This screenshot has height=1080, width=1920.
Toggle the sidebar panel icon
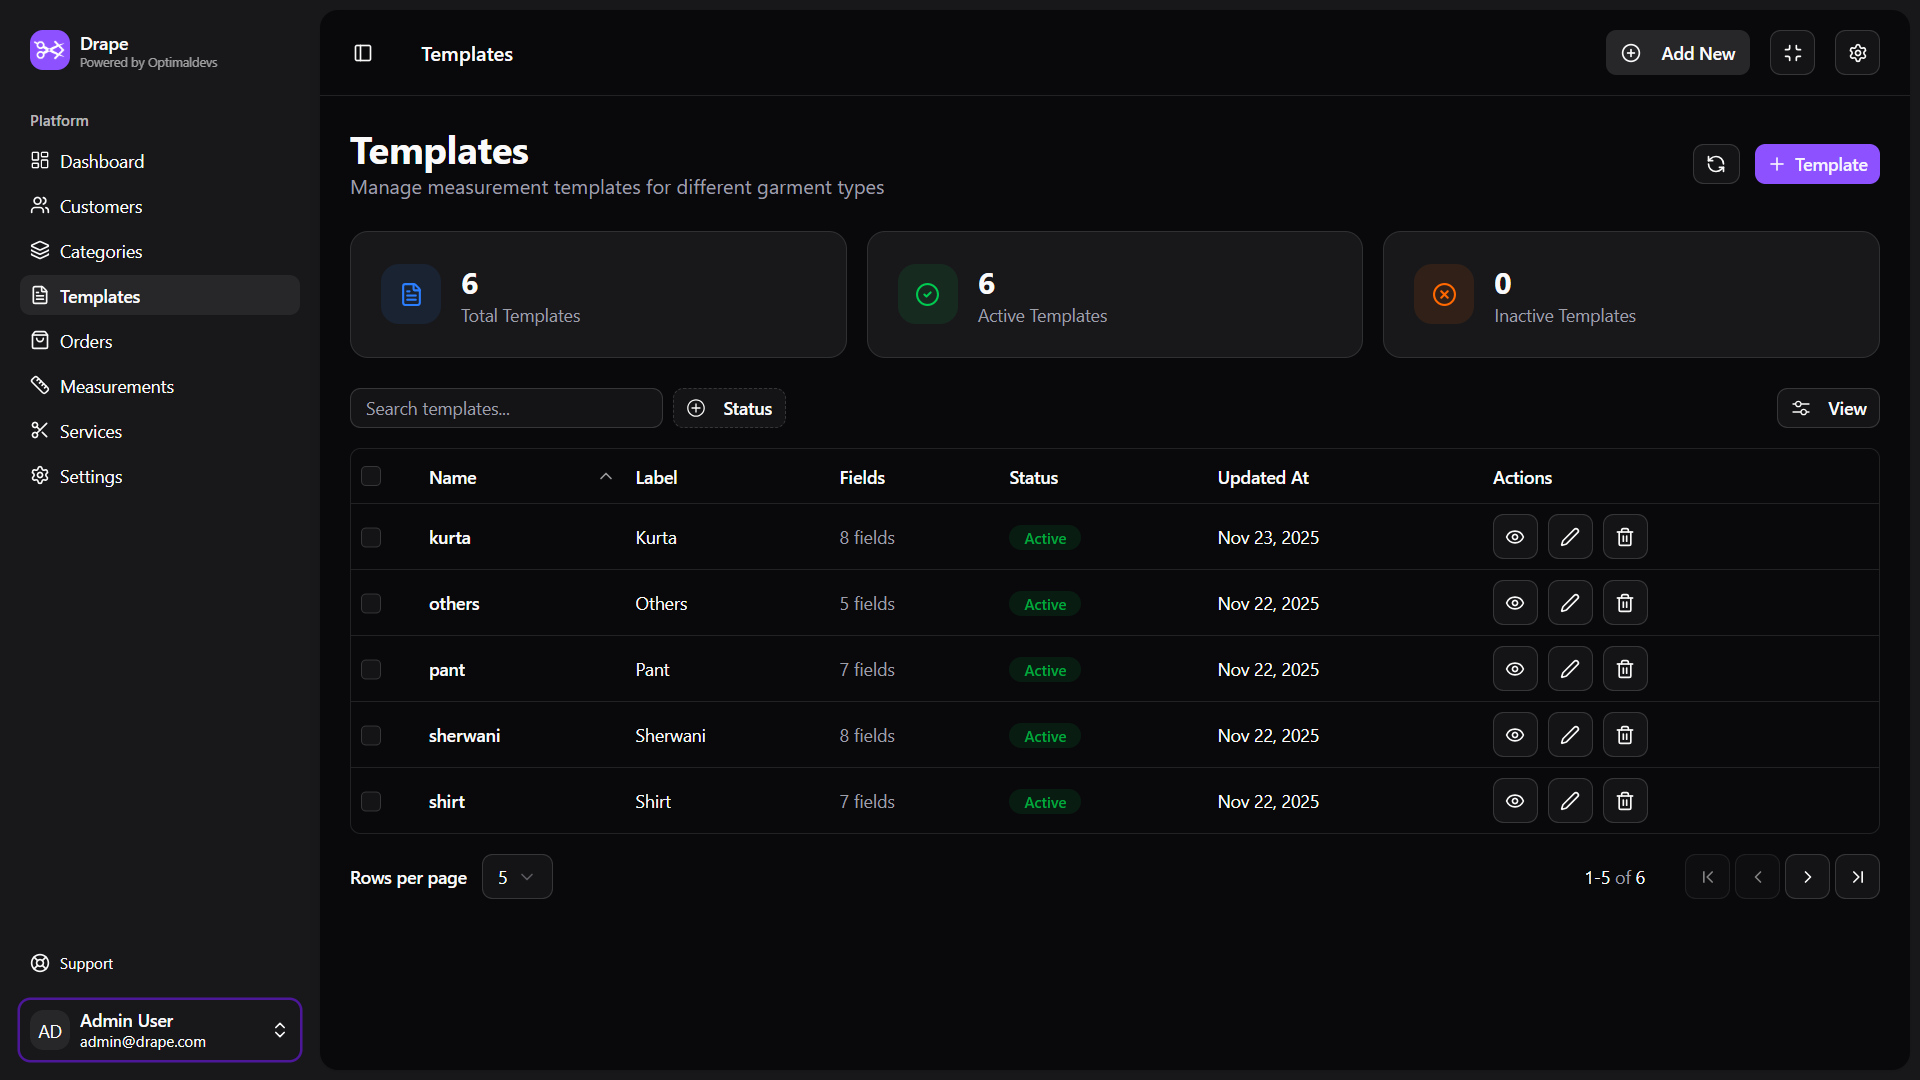(x=363, y=53)
